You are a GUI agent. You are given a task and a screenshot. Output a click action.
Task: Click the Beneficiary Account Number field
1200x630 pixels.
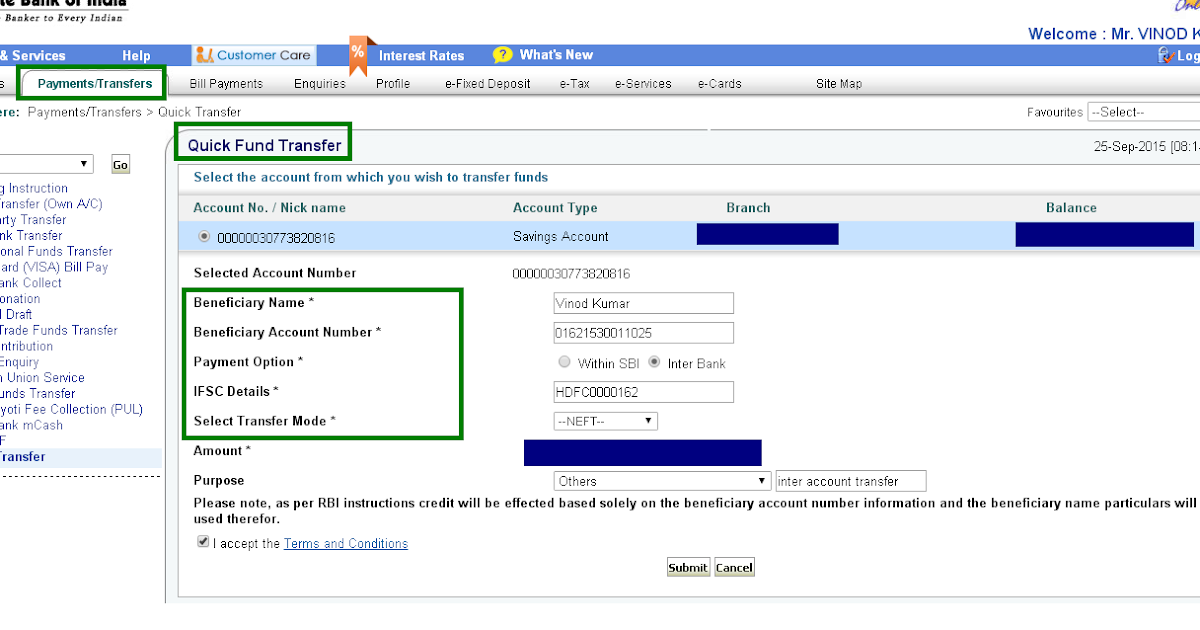[x=644, y=332]
